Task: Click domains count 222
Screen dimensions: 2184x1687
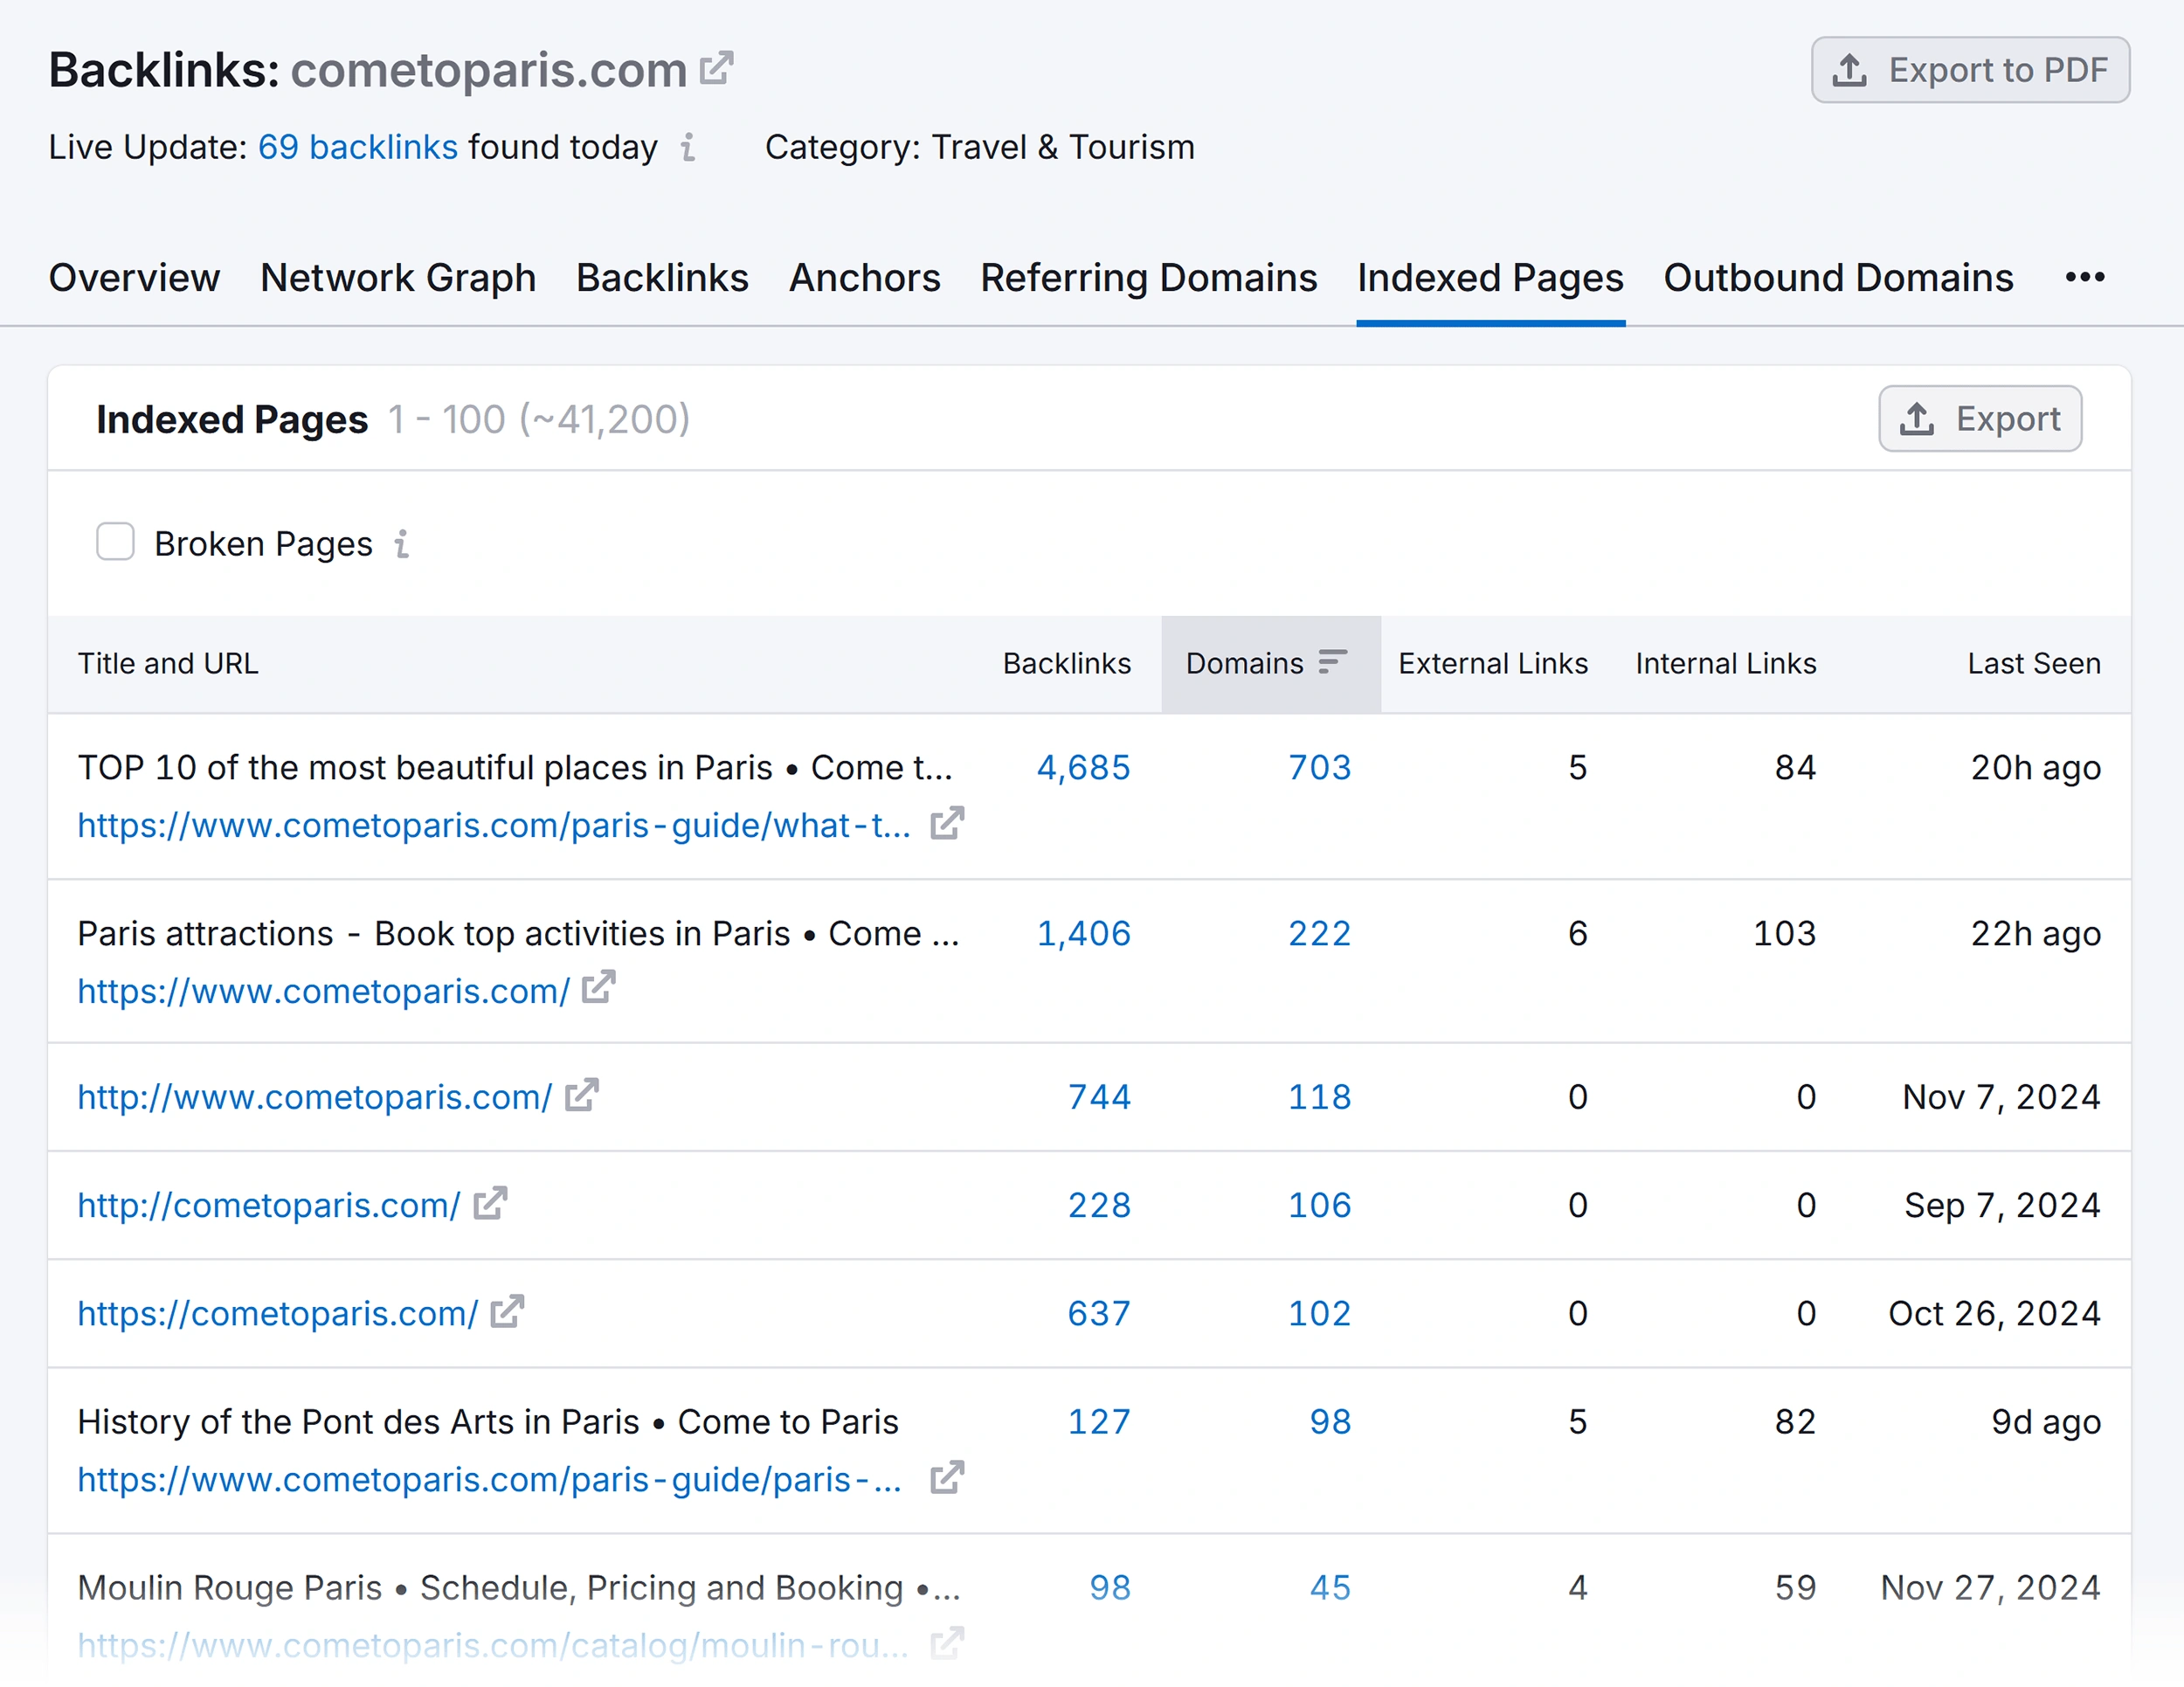Action: (1319, 933)
